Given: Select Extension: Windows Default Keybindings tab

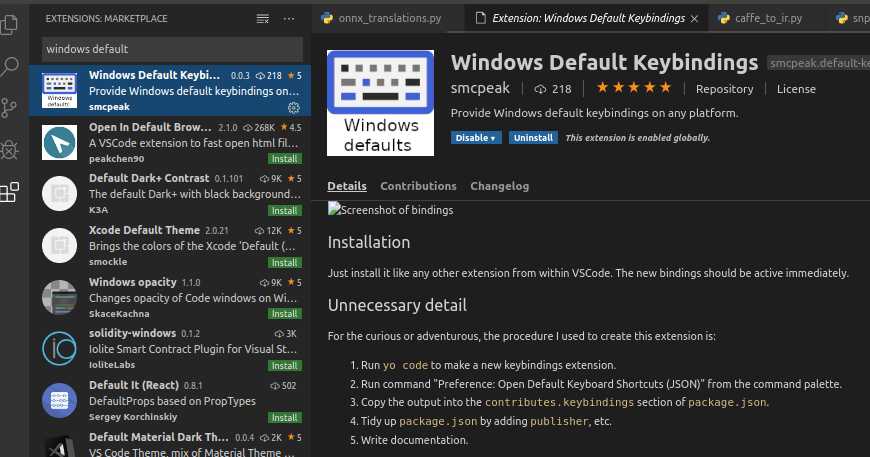Looking at the screenshot, I should (586, 18).
